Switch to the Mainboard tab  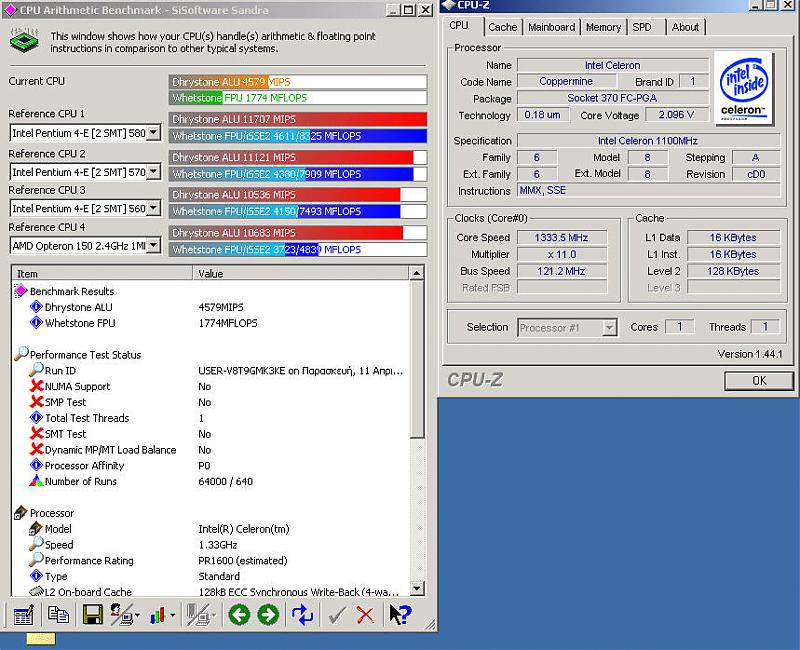(552, 27)
